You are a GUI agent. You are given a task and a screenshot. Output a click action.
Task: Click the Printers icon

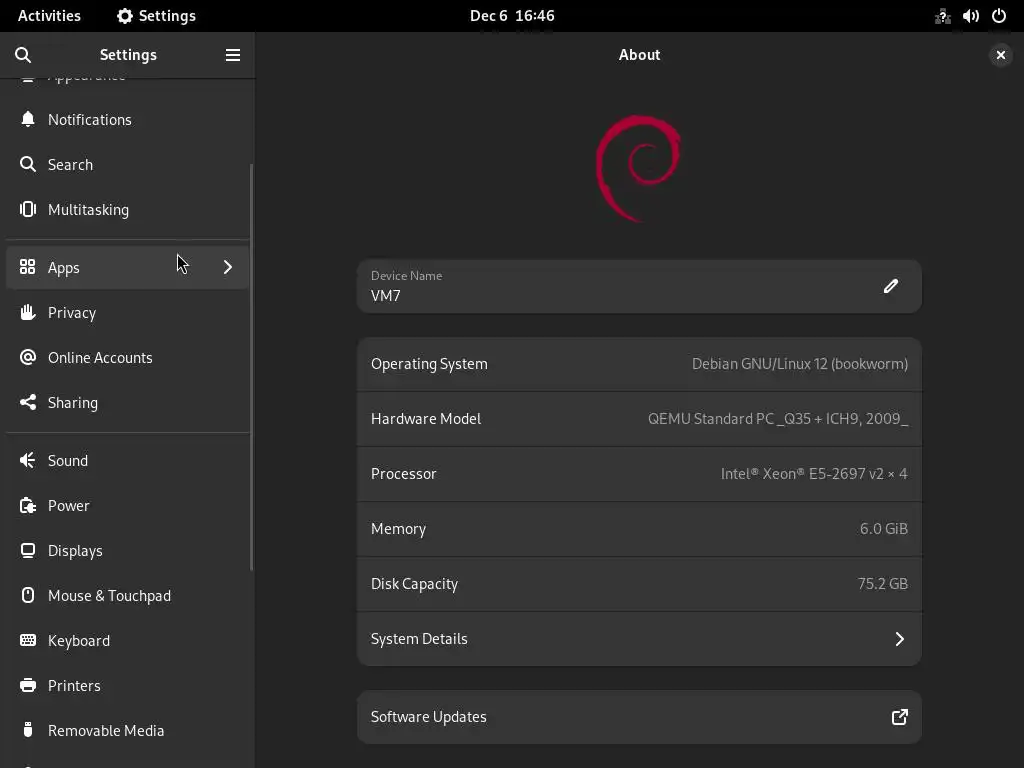click(x=27, y=685)
